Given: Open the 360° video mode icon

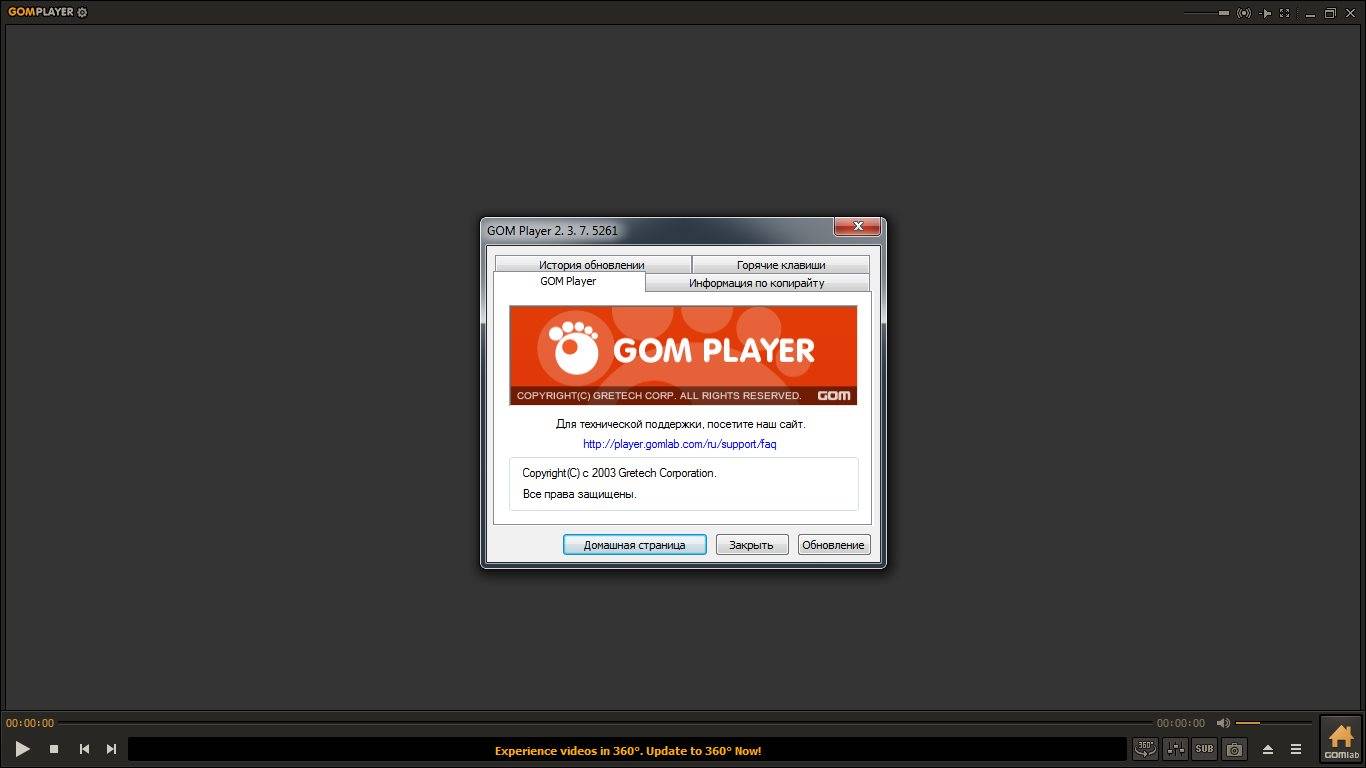Looking at the screenshot, I should tap(1145, 748).
